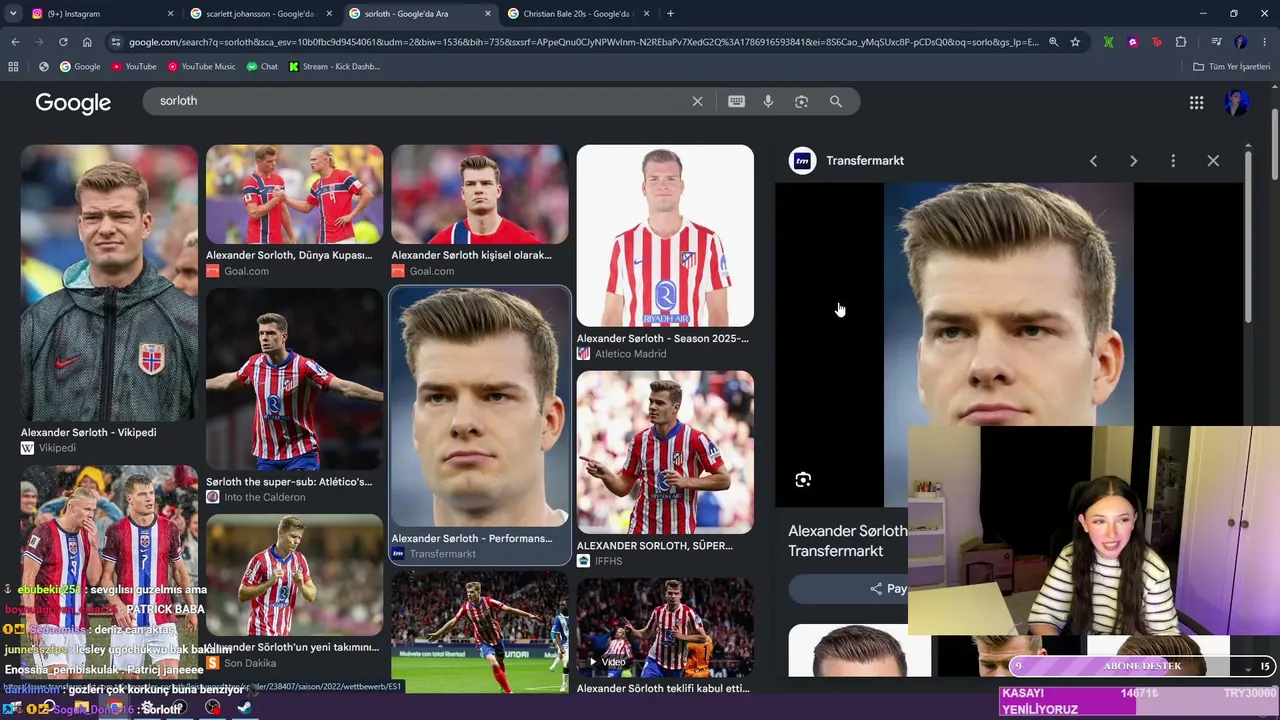Open the Stream - Kick Dashboard bookmark
The image size is (1280, 720).
334,67
